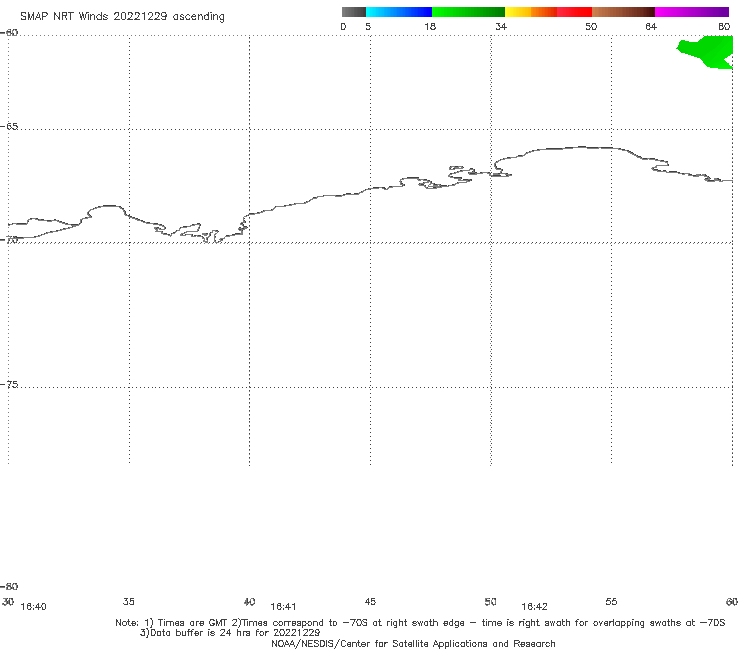Click the yellow-to-red 34–50 color bar segment
Viewport: 740px width, 650px height.
[548, 12]
